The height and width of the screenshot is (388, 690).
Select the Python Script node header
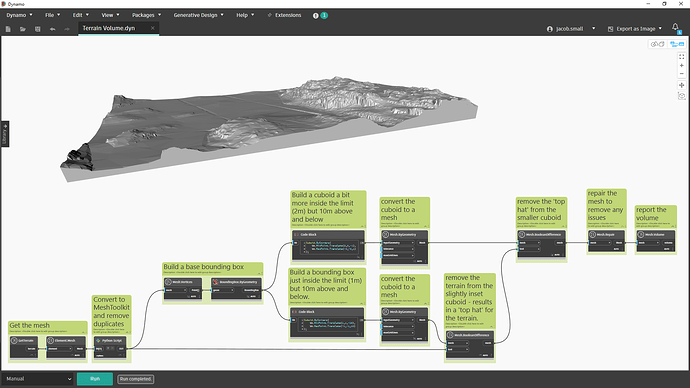pyautogui.click(x=110, y=340)
